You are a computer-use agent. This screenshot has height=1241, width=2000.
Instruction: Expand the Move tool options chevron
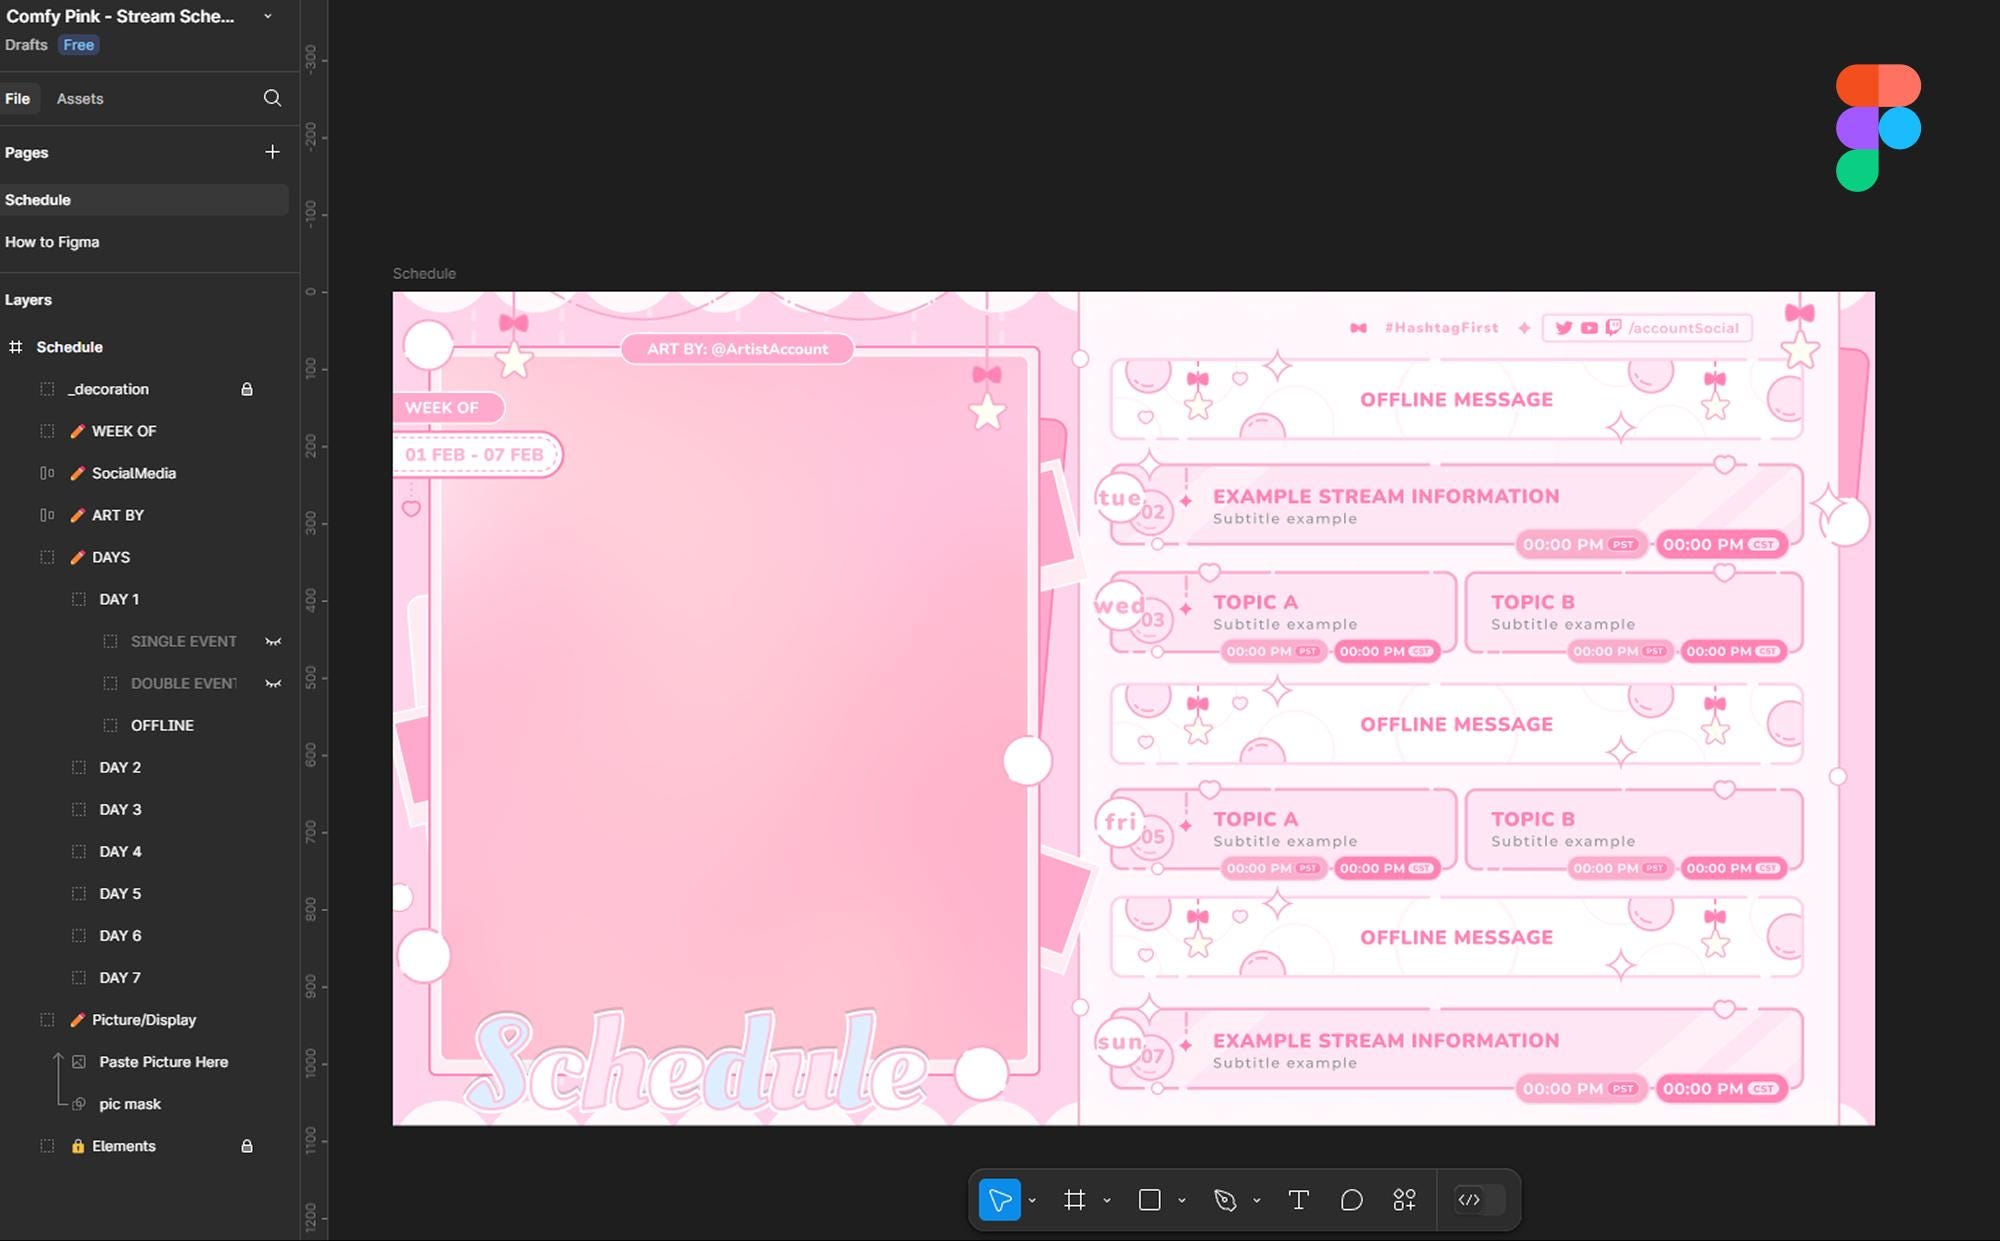[1033, 1200]
